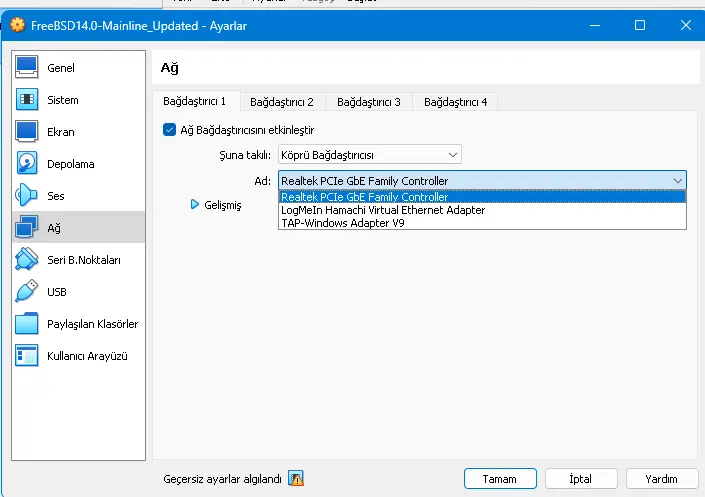
Task: Open the Şuna takılı dropdown
Action: click(370, 155)
